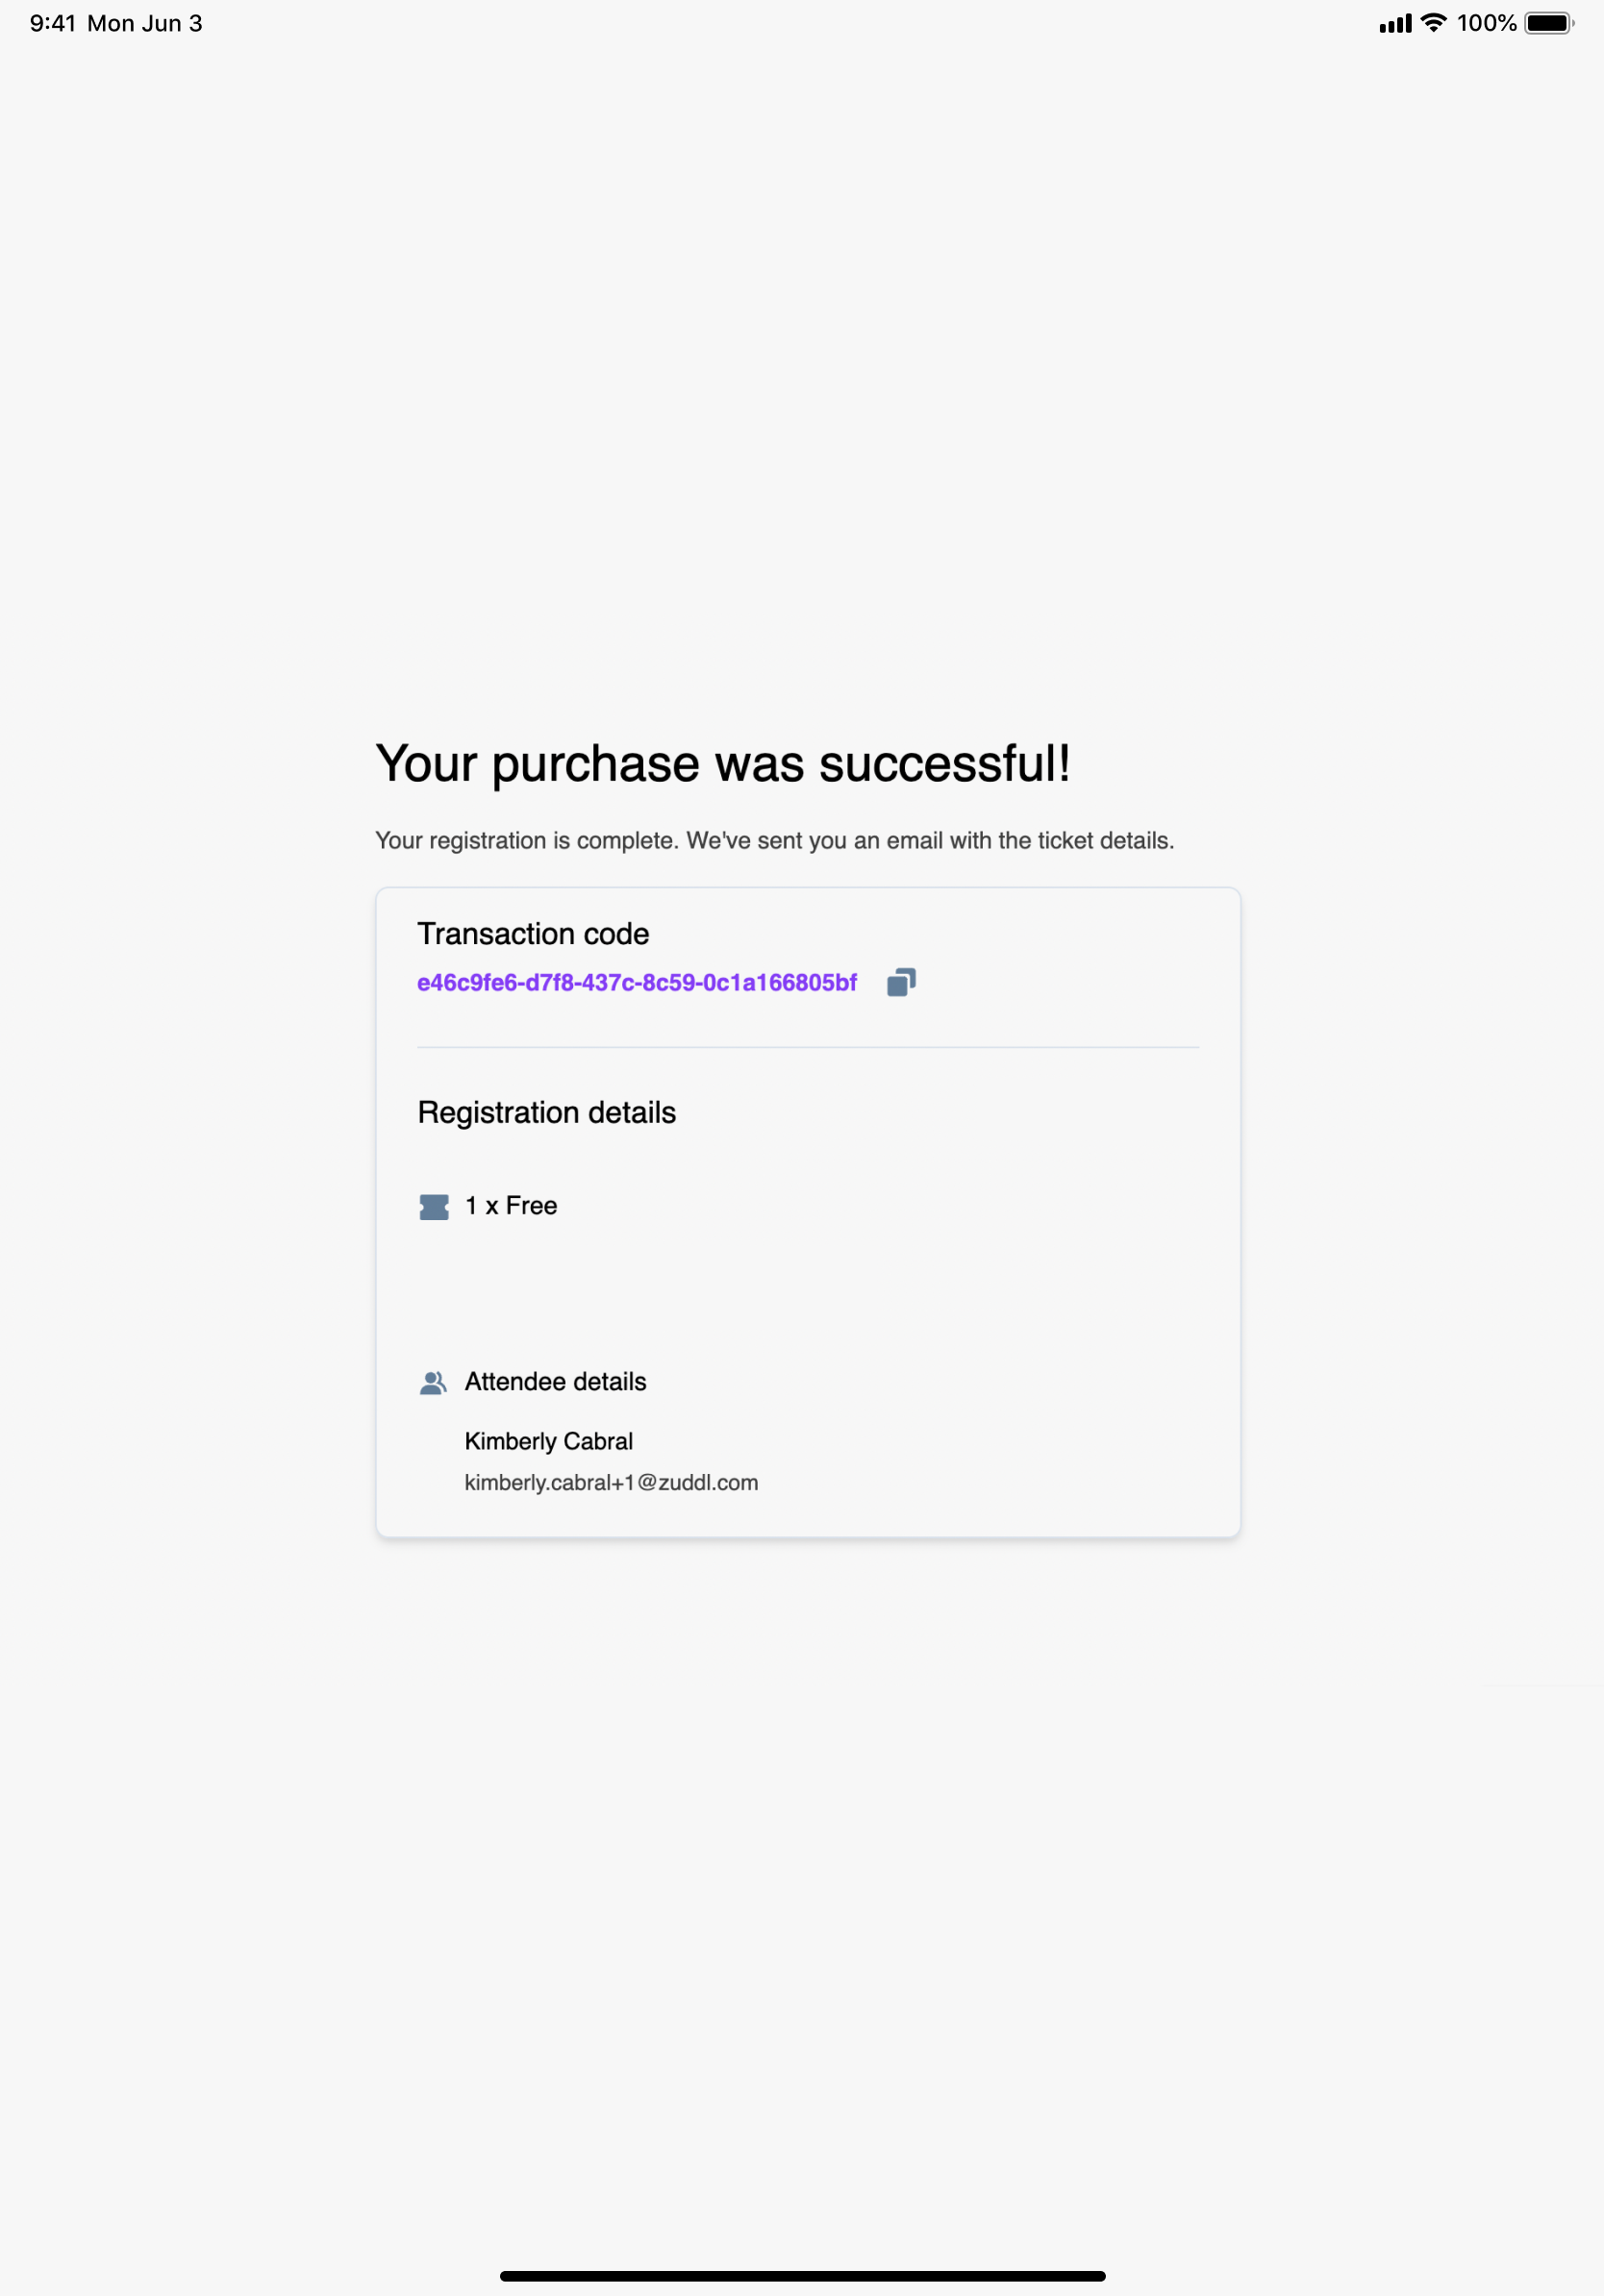Click the attendee people icon
This screenshot has width=1604, height=2296.
(433, 1383)
